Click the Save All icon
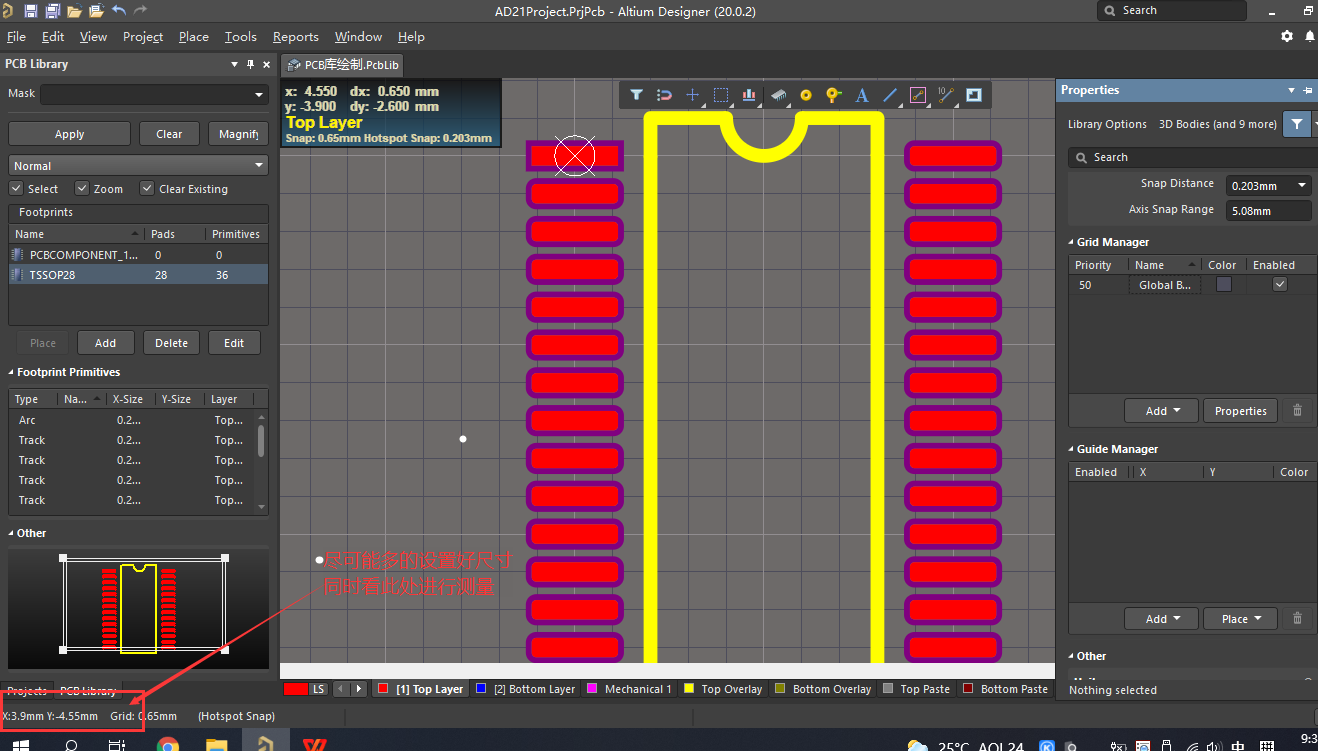 point(52,11)
